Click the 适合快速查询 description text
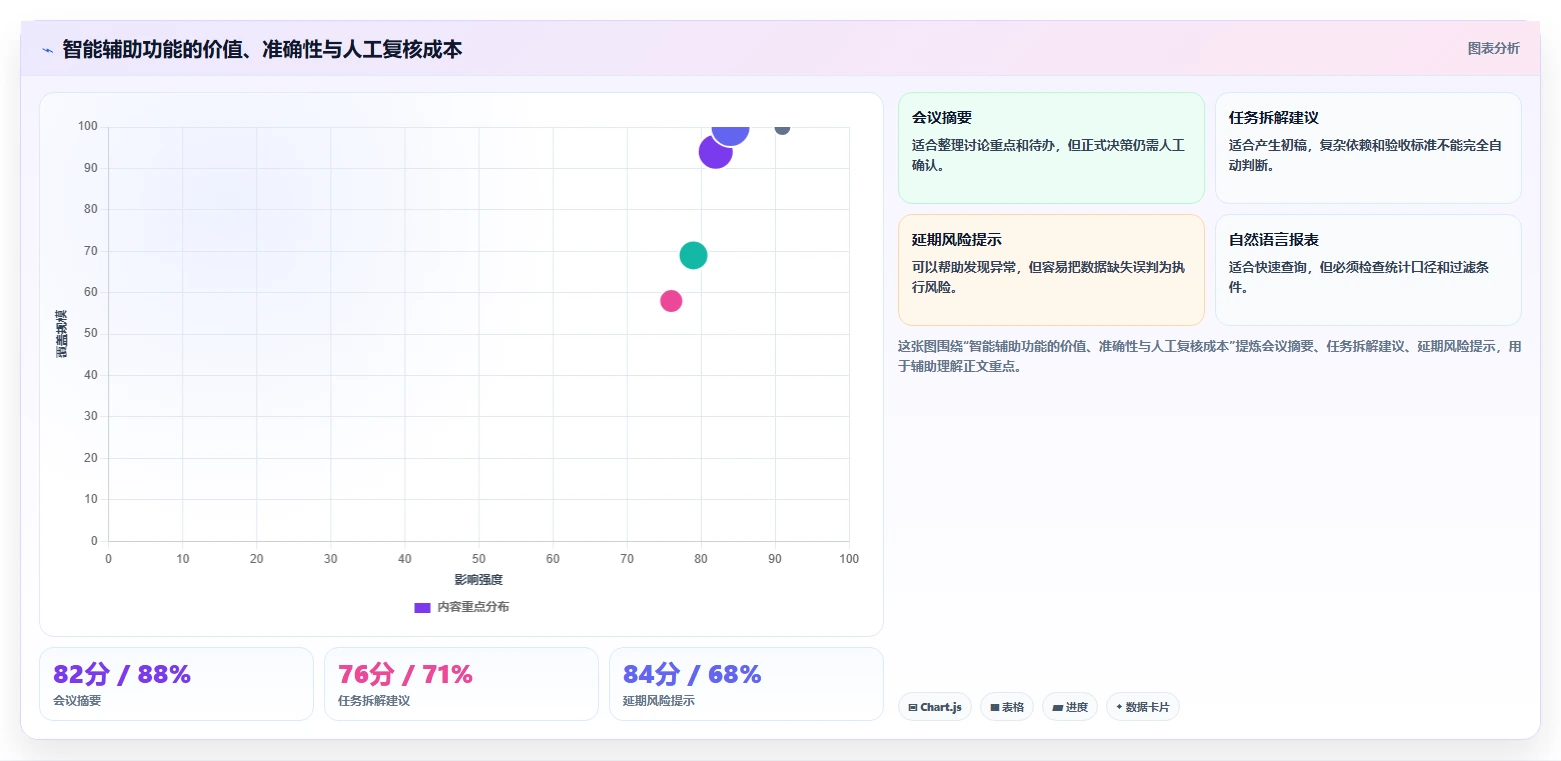Screen dimensions: 1561x761 coord(1359,277)
